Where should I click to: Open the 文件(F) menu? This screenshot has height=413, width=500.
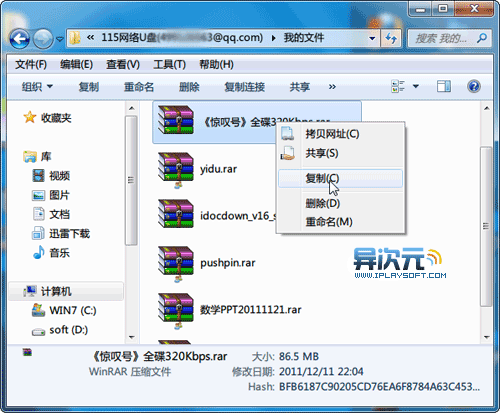(31, 64)
